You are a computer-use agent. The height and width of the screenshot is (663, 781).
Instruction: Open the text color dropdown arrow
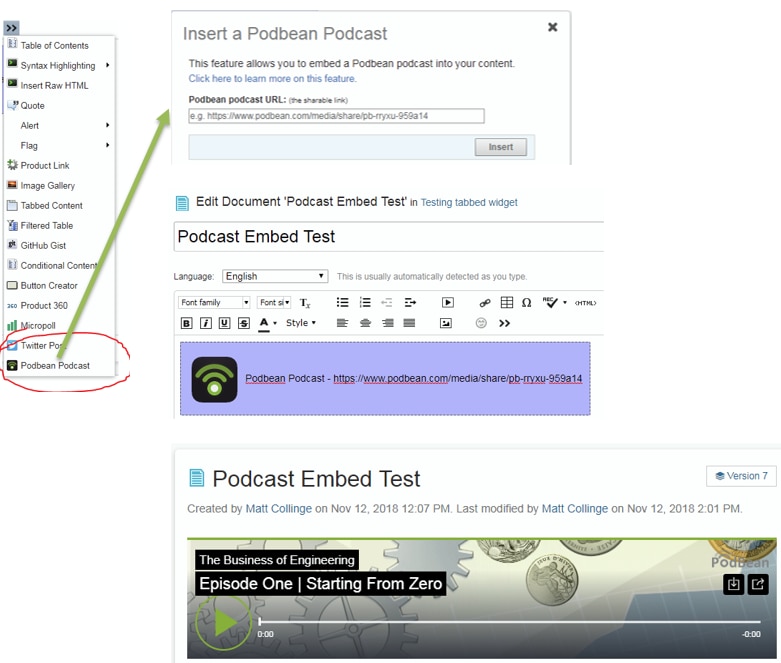coord(275,323)
